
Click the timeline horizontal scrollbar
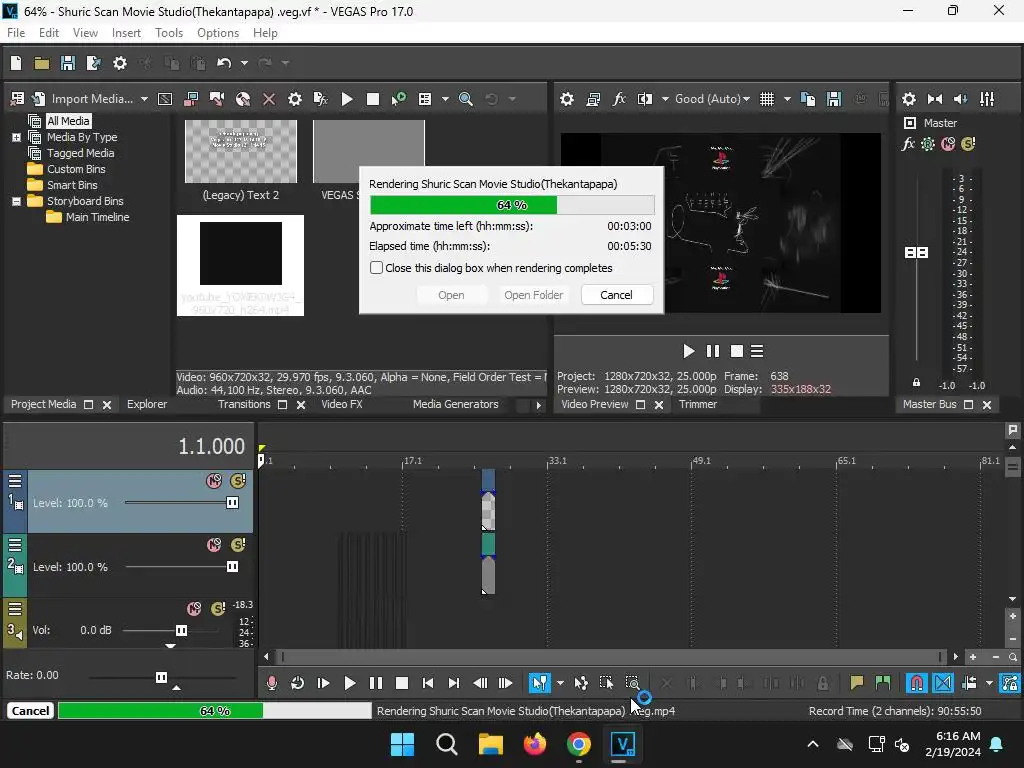tap(611, 656)
